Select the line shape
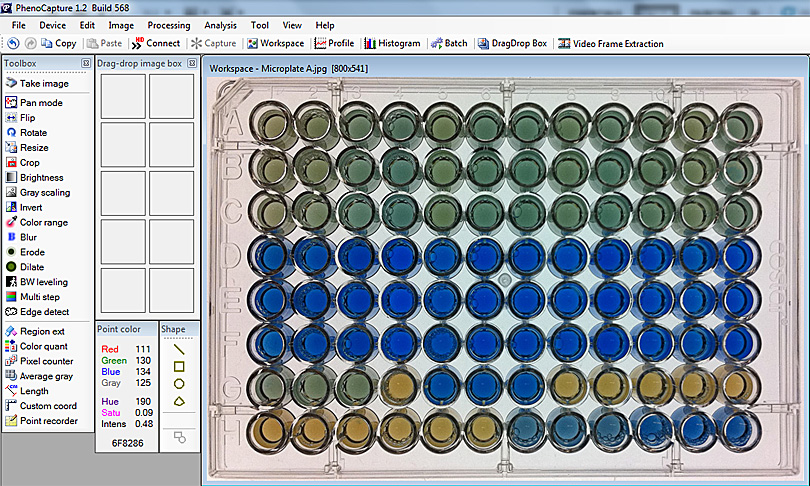Image resolution: width=810 pixels, height=486 pixels. (x=179, y=349)
